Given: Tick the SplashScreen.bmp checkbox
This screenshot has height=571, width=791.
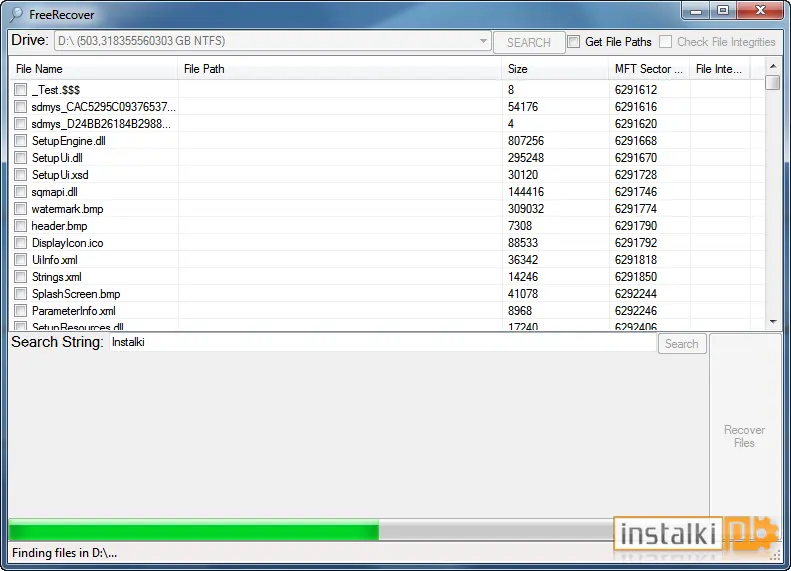Looking at the screenshot, I should pyautogui.click(x=20, y=294).
